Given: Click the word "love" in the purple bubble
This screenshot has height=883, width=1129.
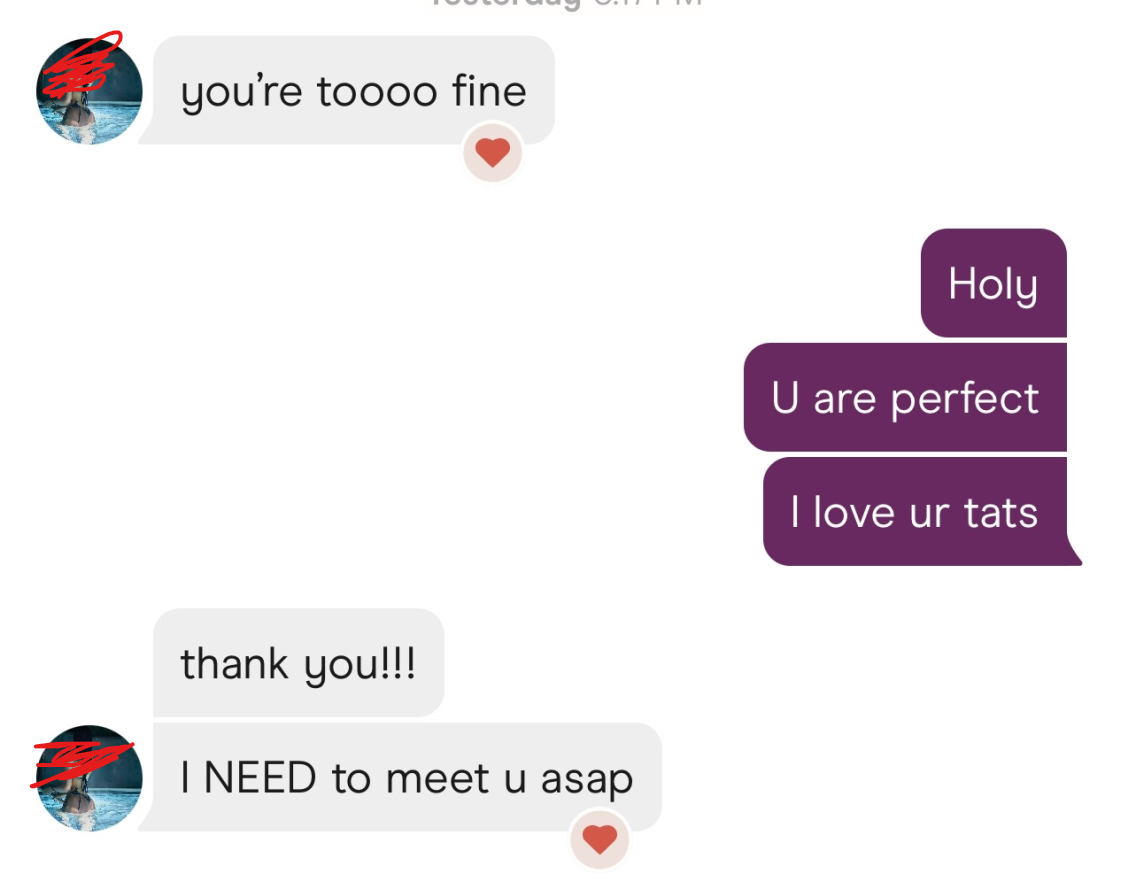Looking at the screenshot, I should 853,512.
